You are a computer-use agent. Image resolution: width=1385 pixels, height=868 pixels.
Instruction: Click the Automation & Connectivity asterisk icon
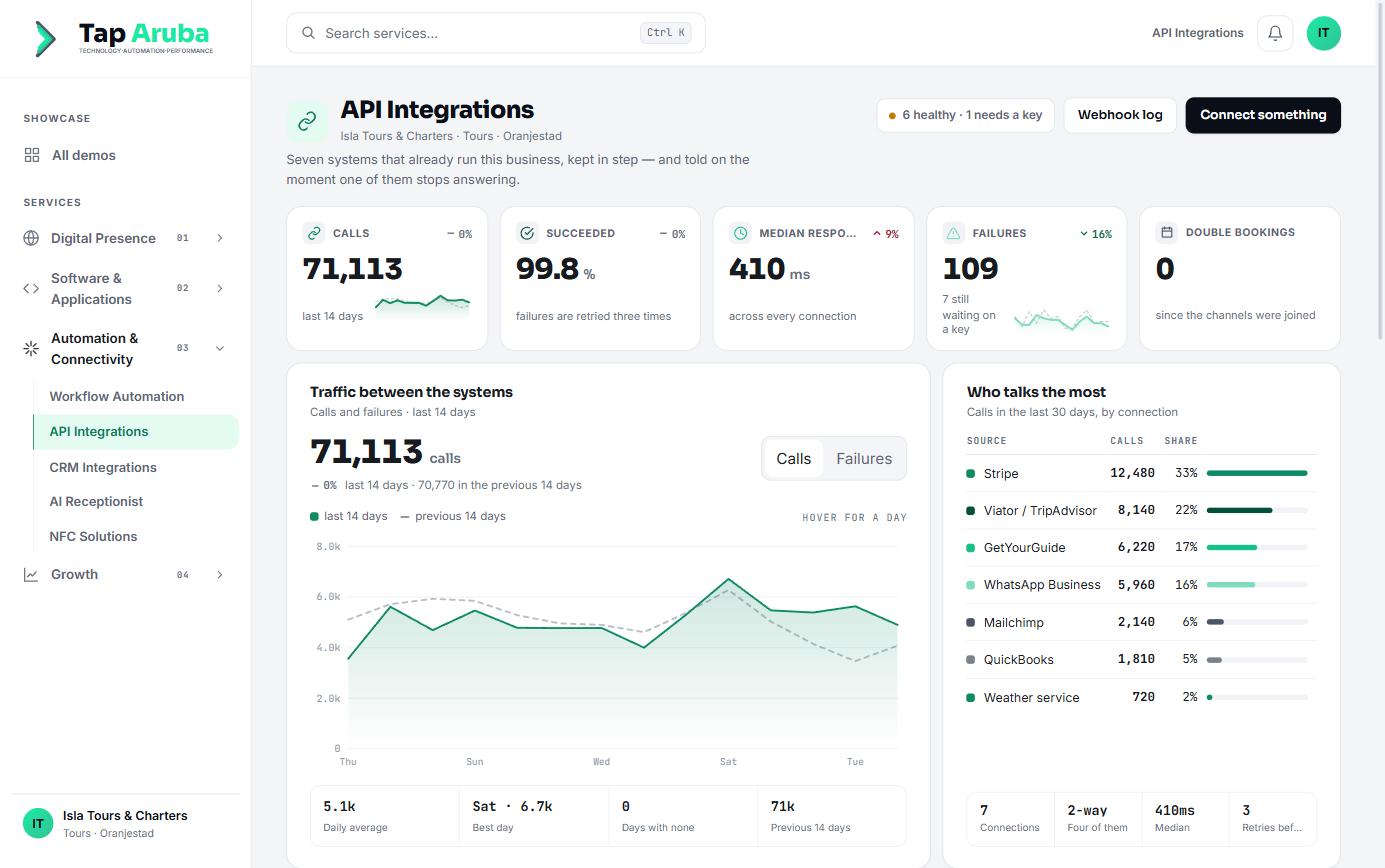click(x=31, y=348)
